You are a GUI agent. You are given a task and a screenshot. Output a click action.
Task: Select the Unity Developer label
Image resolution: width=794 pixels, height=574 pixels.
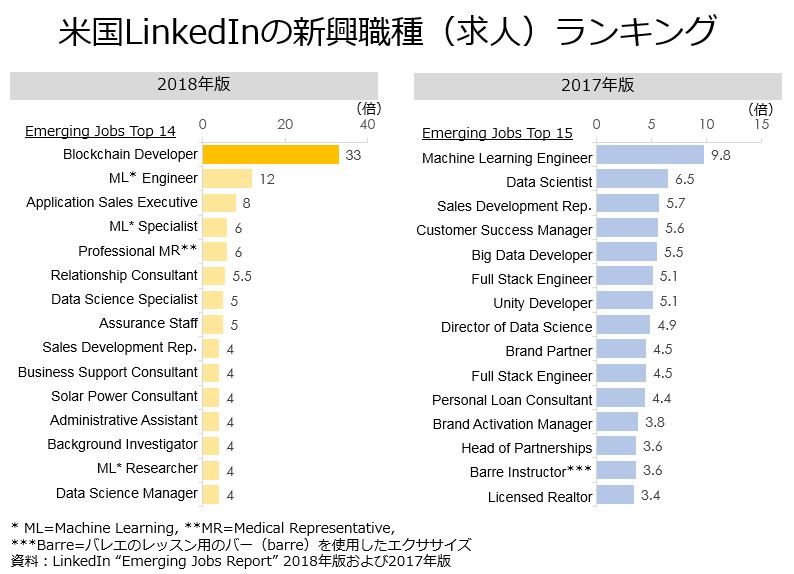click(x=542, y=303)
